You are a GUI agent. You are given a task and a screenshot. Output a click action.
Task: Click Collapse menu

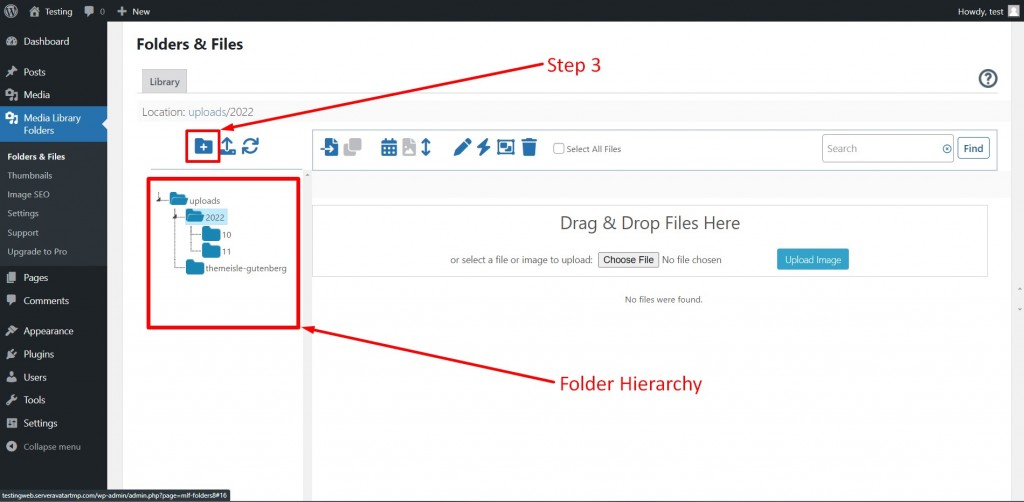(x=44, y=447)
